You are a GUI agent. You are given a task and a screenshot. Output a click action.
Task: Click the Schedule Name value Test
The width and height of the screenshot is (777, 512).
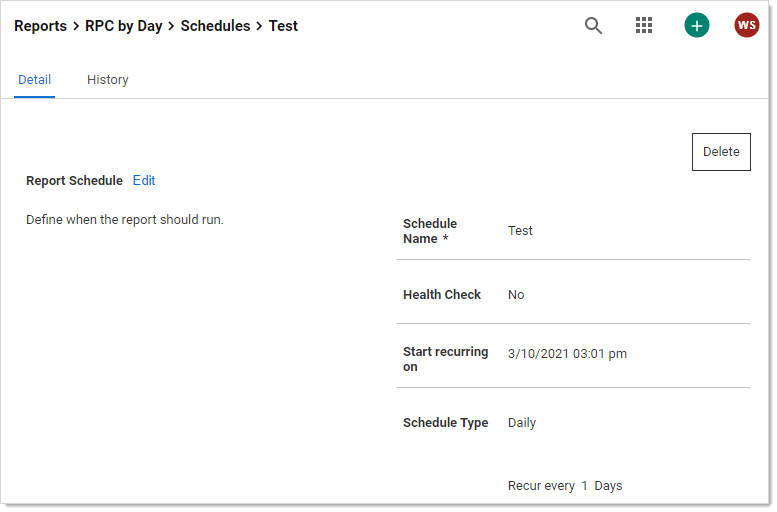[520, 231]
